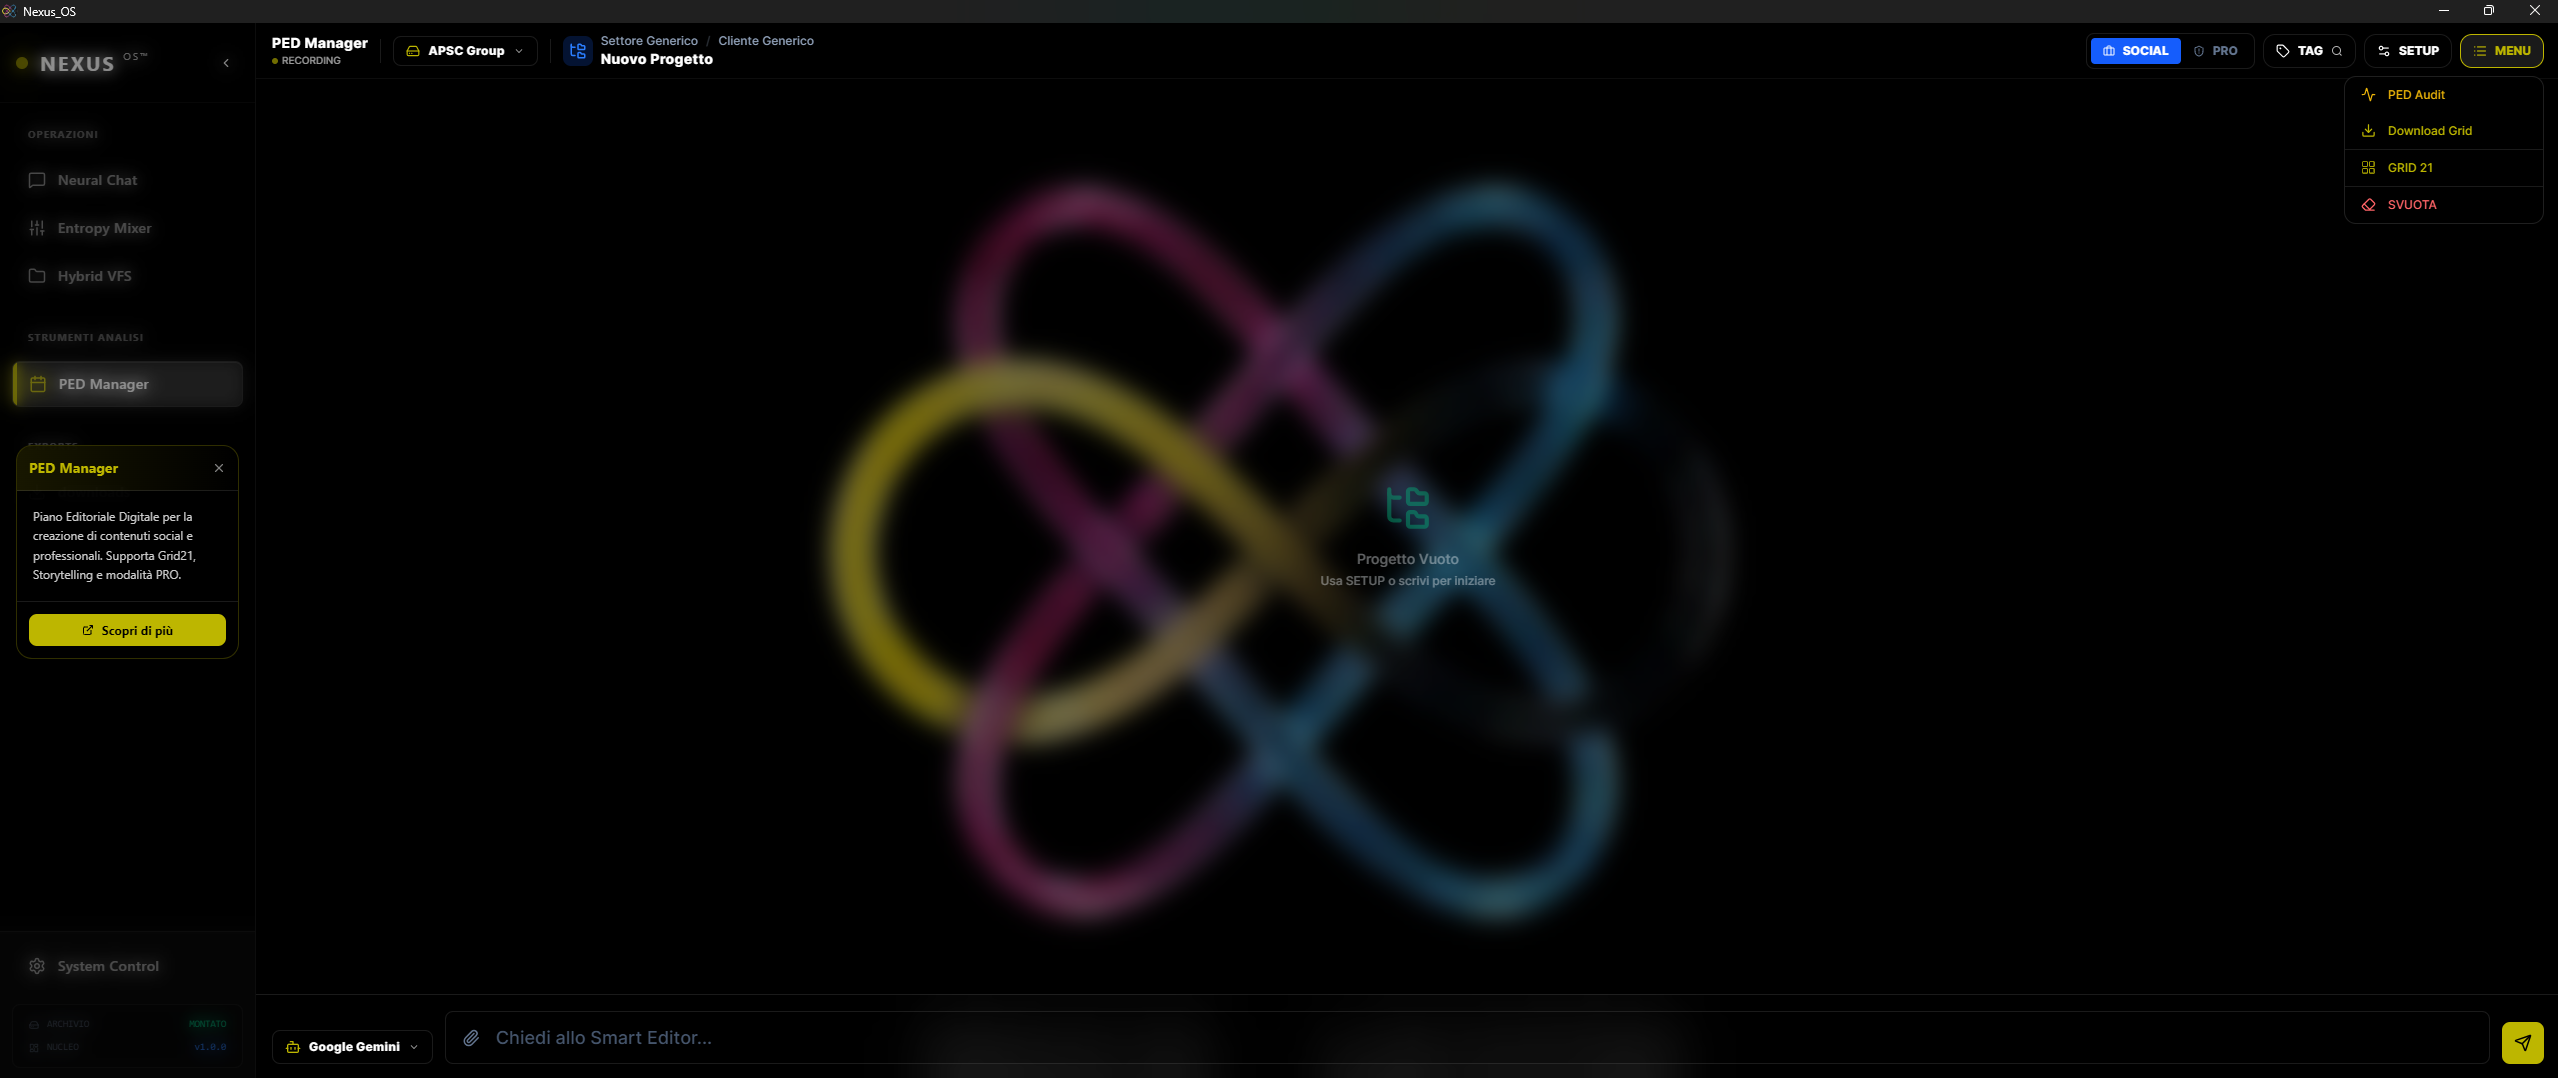The width and height of the screenshot is (2558, 1078).
Task: Click the Nuovo Progetto title
Action: (657, 59)
